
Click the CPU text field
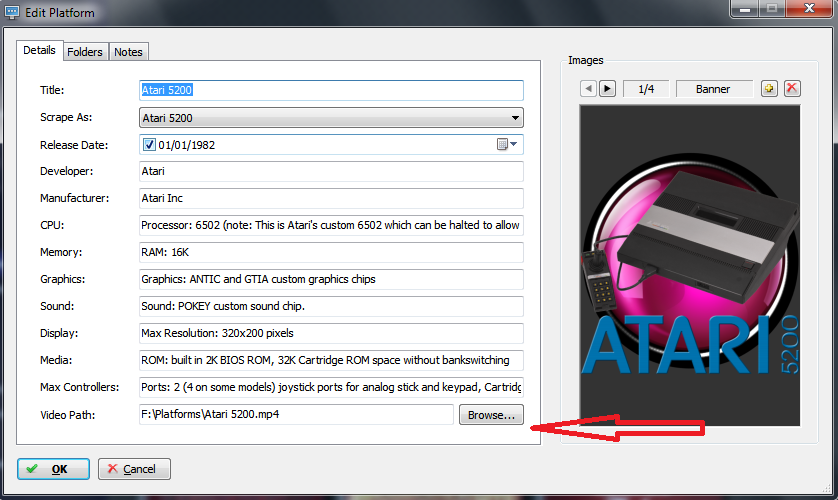331,225
